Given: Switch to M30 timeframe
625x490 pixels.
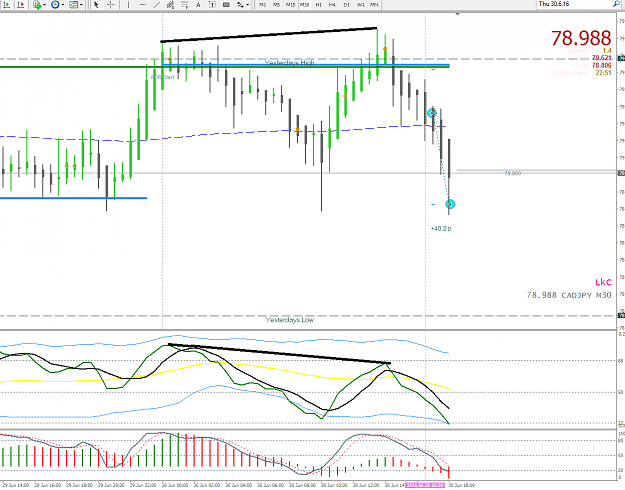Looking at the screenshot, I should [305, 5].
